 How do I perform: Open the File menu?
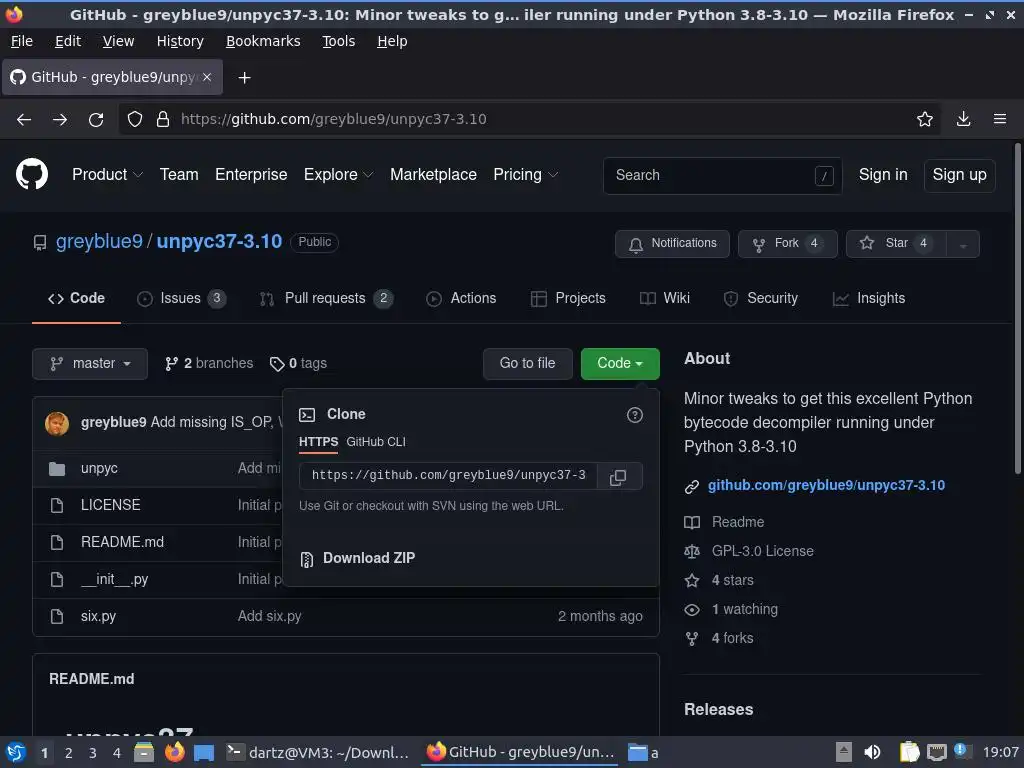(x=22, y=41)
